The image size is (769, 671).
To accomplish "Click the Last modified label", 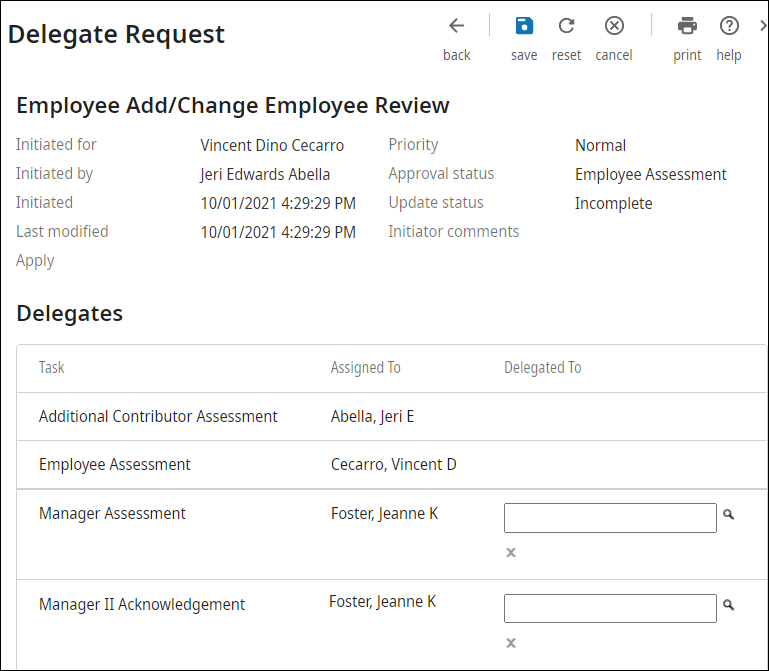I will click(x=62, y=232).
